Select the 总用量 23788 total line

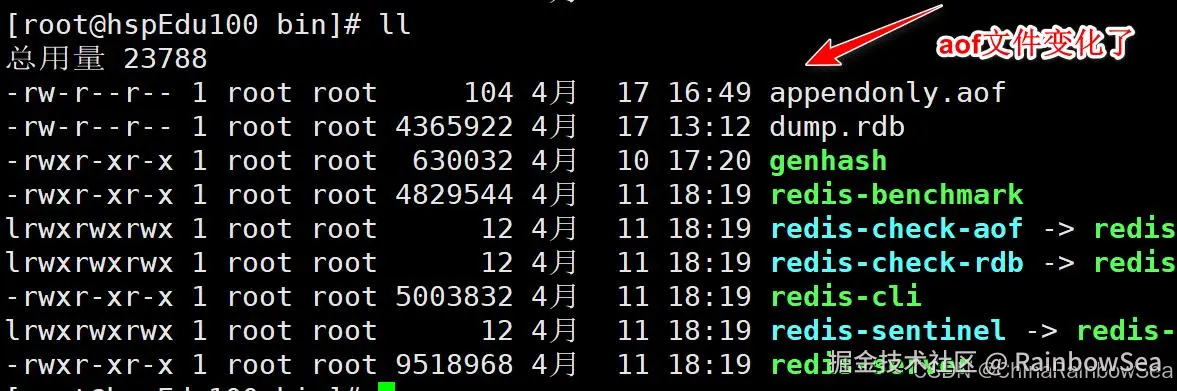pyautogui.click(x=107, y=59)
